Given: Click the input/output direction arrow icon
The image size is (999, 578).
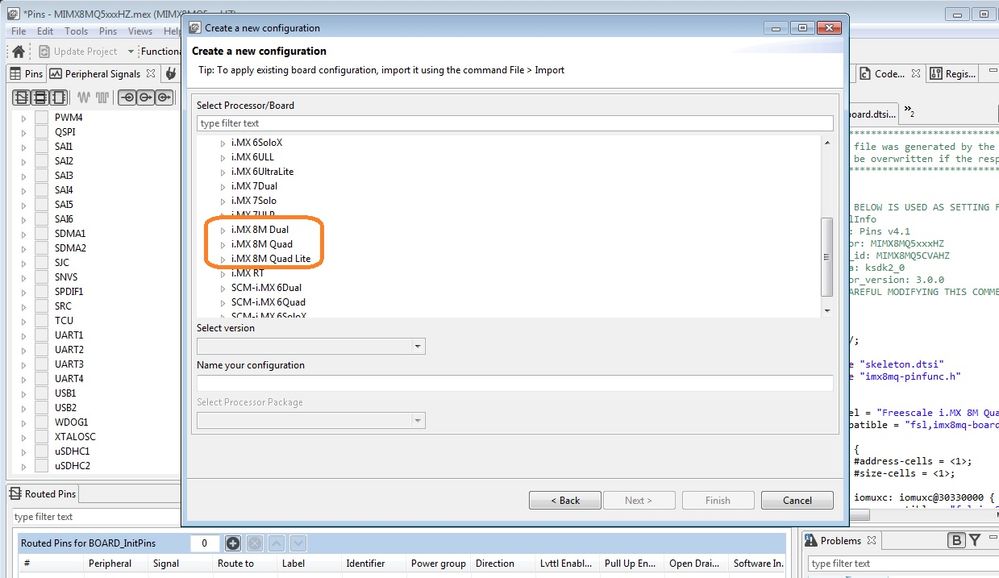Looking at the screenshot, I should (x=164, y=98).
